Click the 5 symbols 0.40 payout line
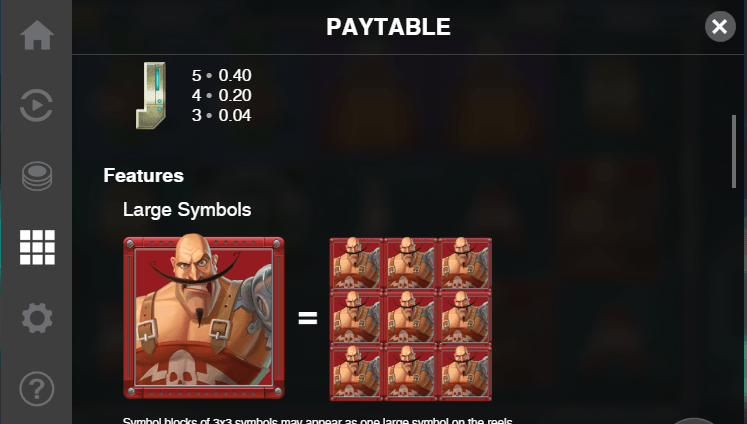 coord(222,75)
